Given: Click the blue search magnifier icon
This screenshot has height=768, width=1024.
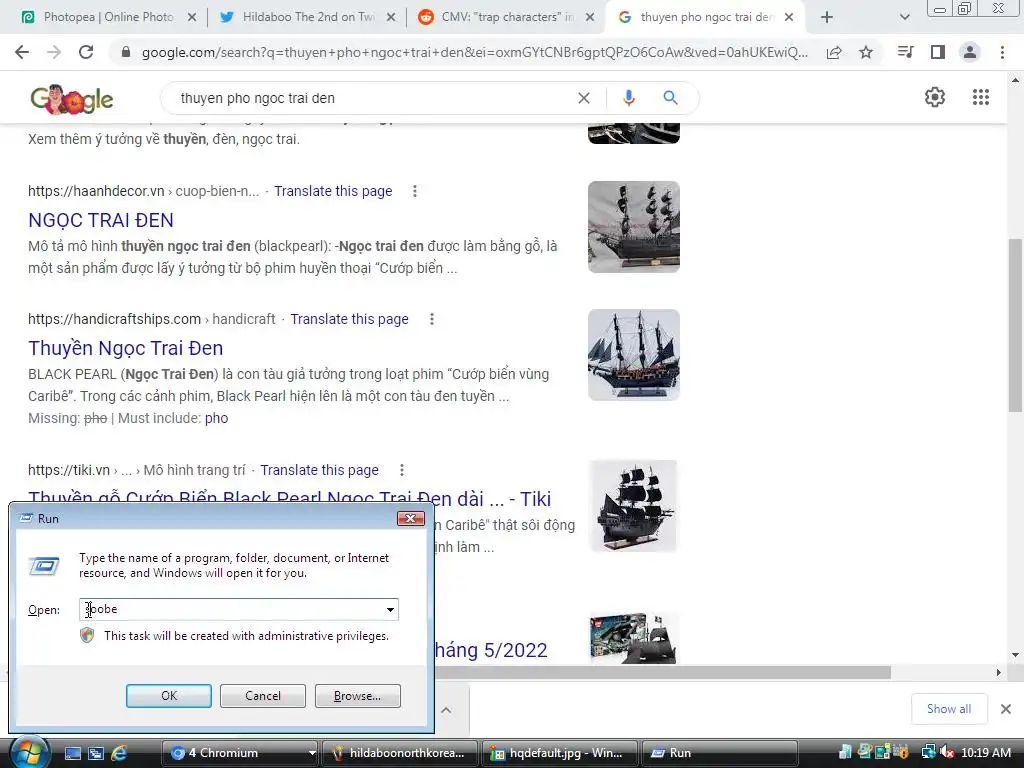Looking at the screenshot, I should click(x=670, y=98).
